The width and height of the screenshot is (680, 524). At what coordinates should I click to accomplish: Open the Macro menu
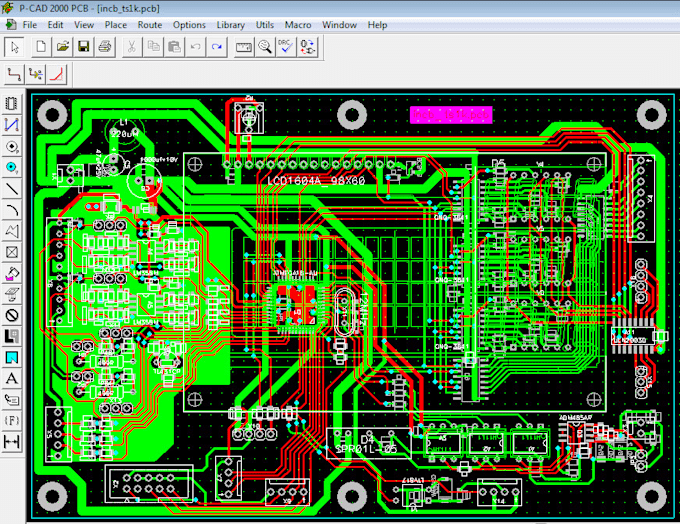tap(298, 25)
